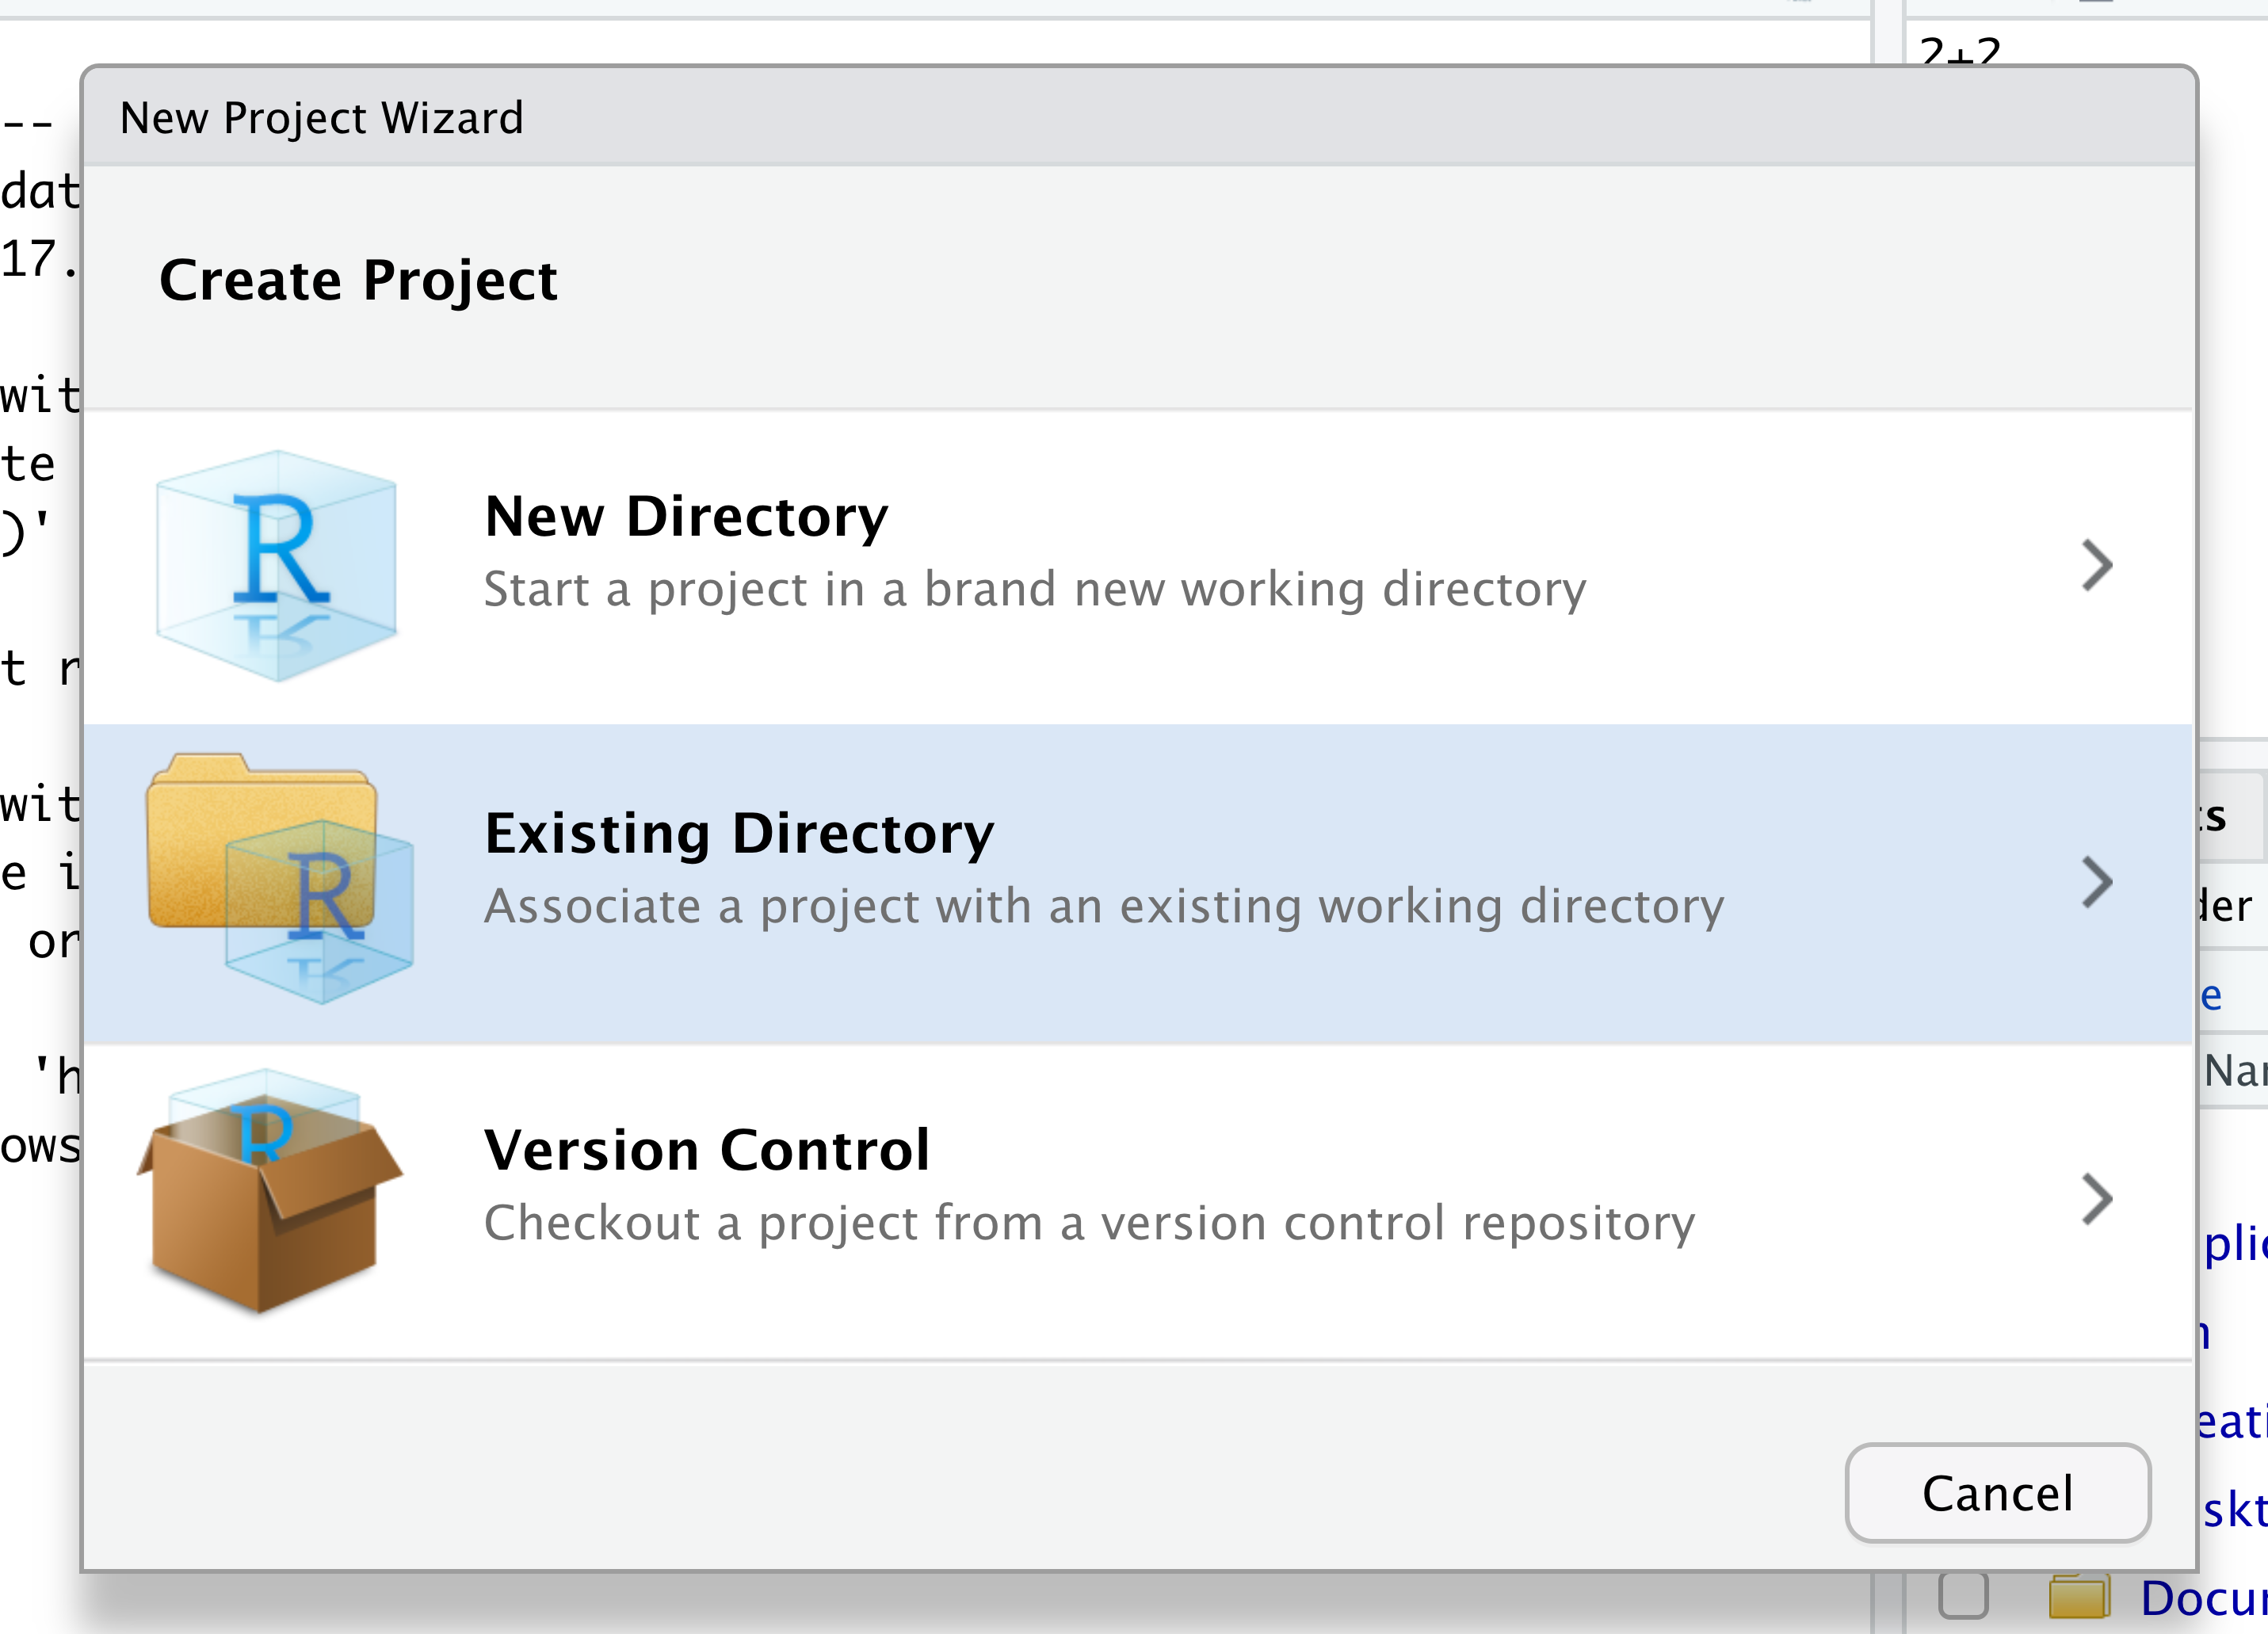Click the New Directory R cube icon
This screenshot has height=1634, width=2268.
[277, 565]
